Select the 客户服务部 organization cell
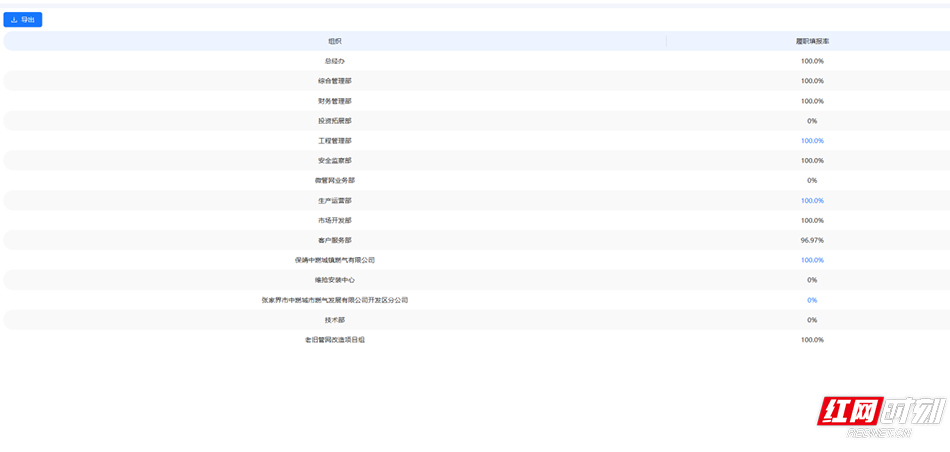Image resolution: width=950 pixels, height=452 pixels. [x=335, y=241]
